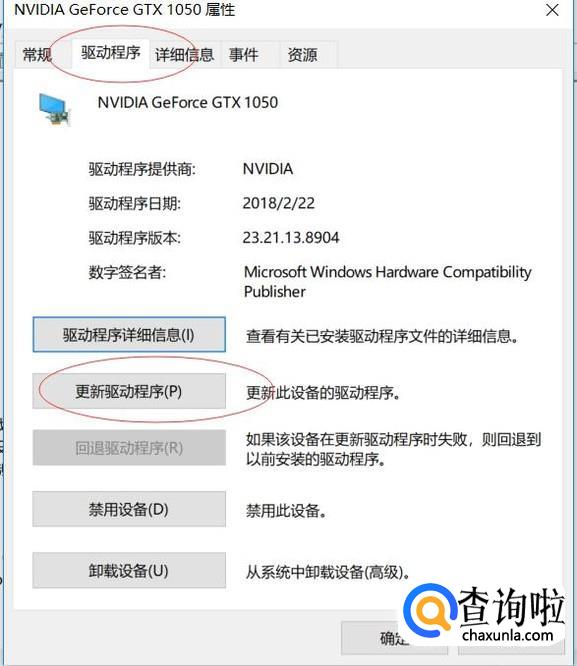
Task: Click the display adapter device icon
Action: coord(53,110)
